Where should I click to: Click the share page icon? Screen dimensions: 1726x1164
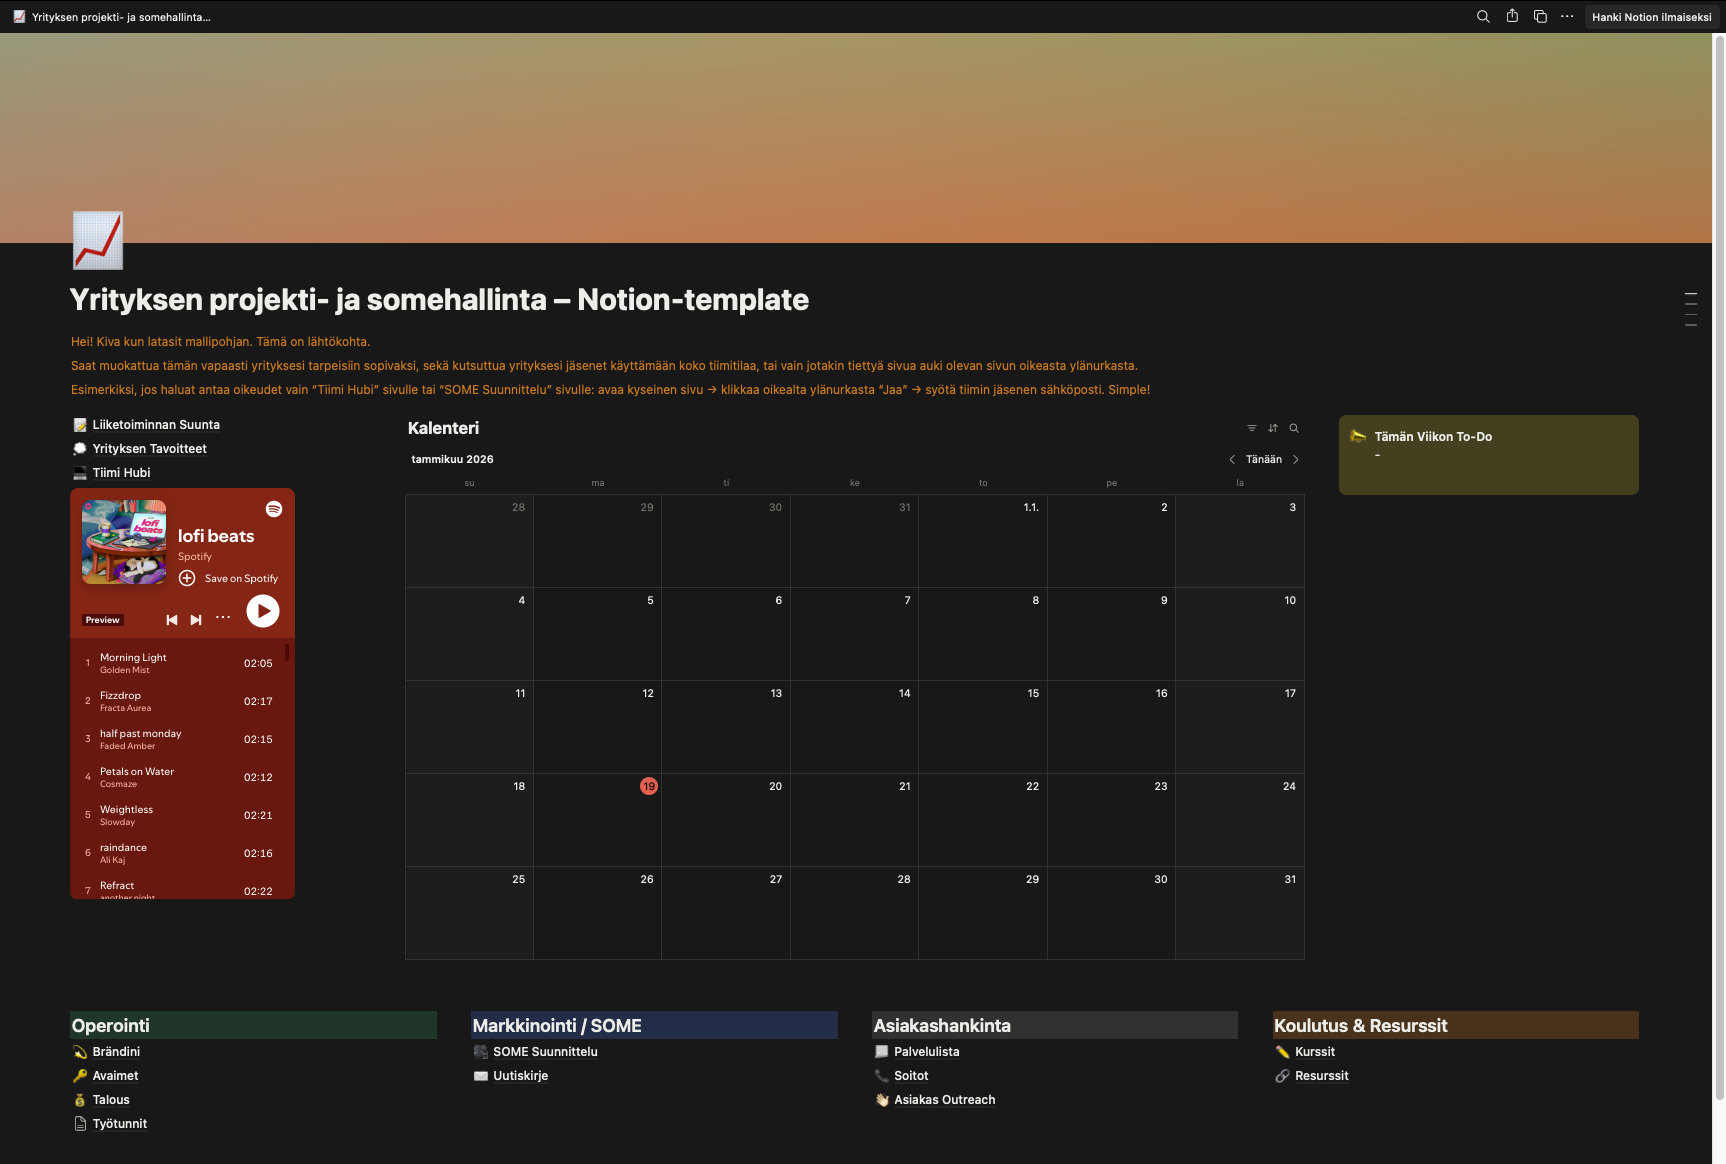[x=1512, y=16]
